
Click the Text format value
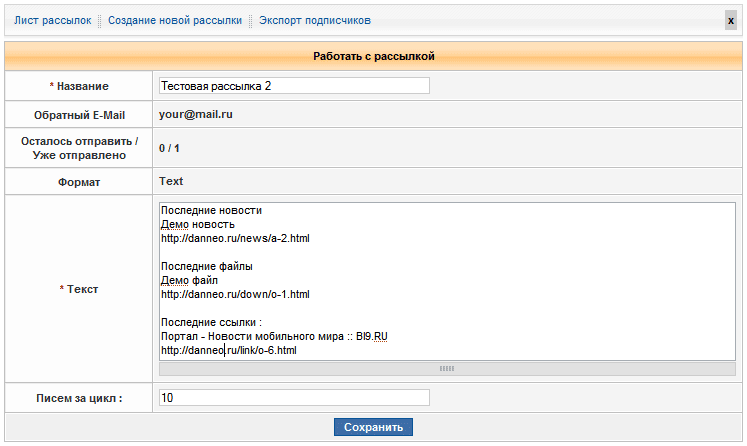171,181
